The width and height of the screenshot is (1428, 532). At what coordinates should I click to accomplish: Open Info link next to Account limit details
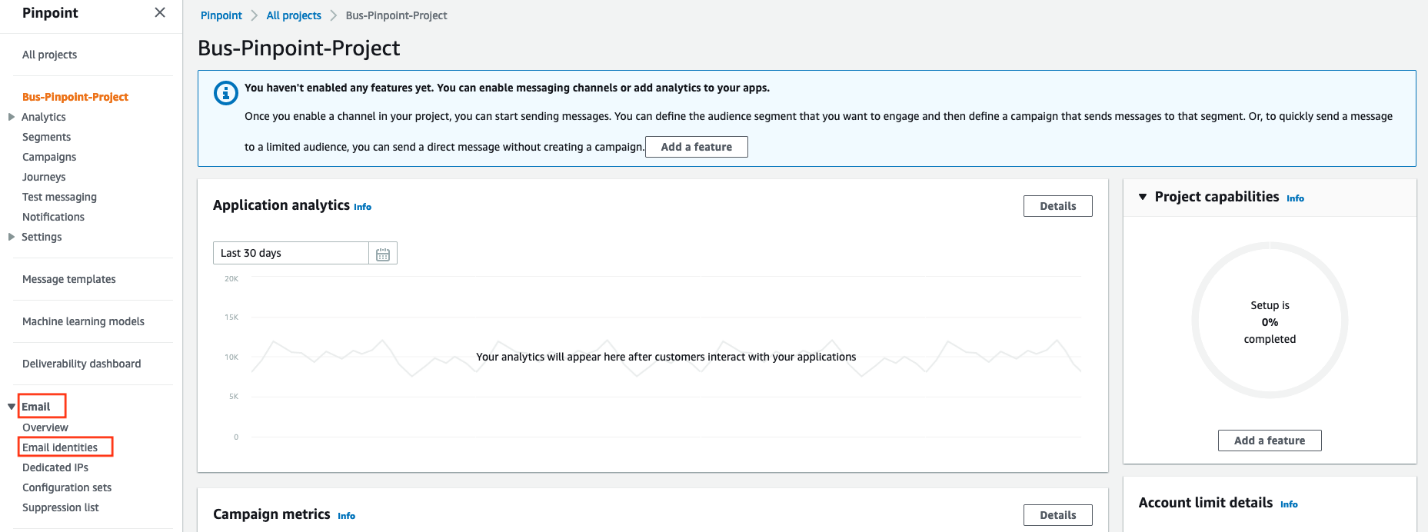1289,504
